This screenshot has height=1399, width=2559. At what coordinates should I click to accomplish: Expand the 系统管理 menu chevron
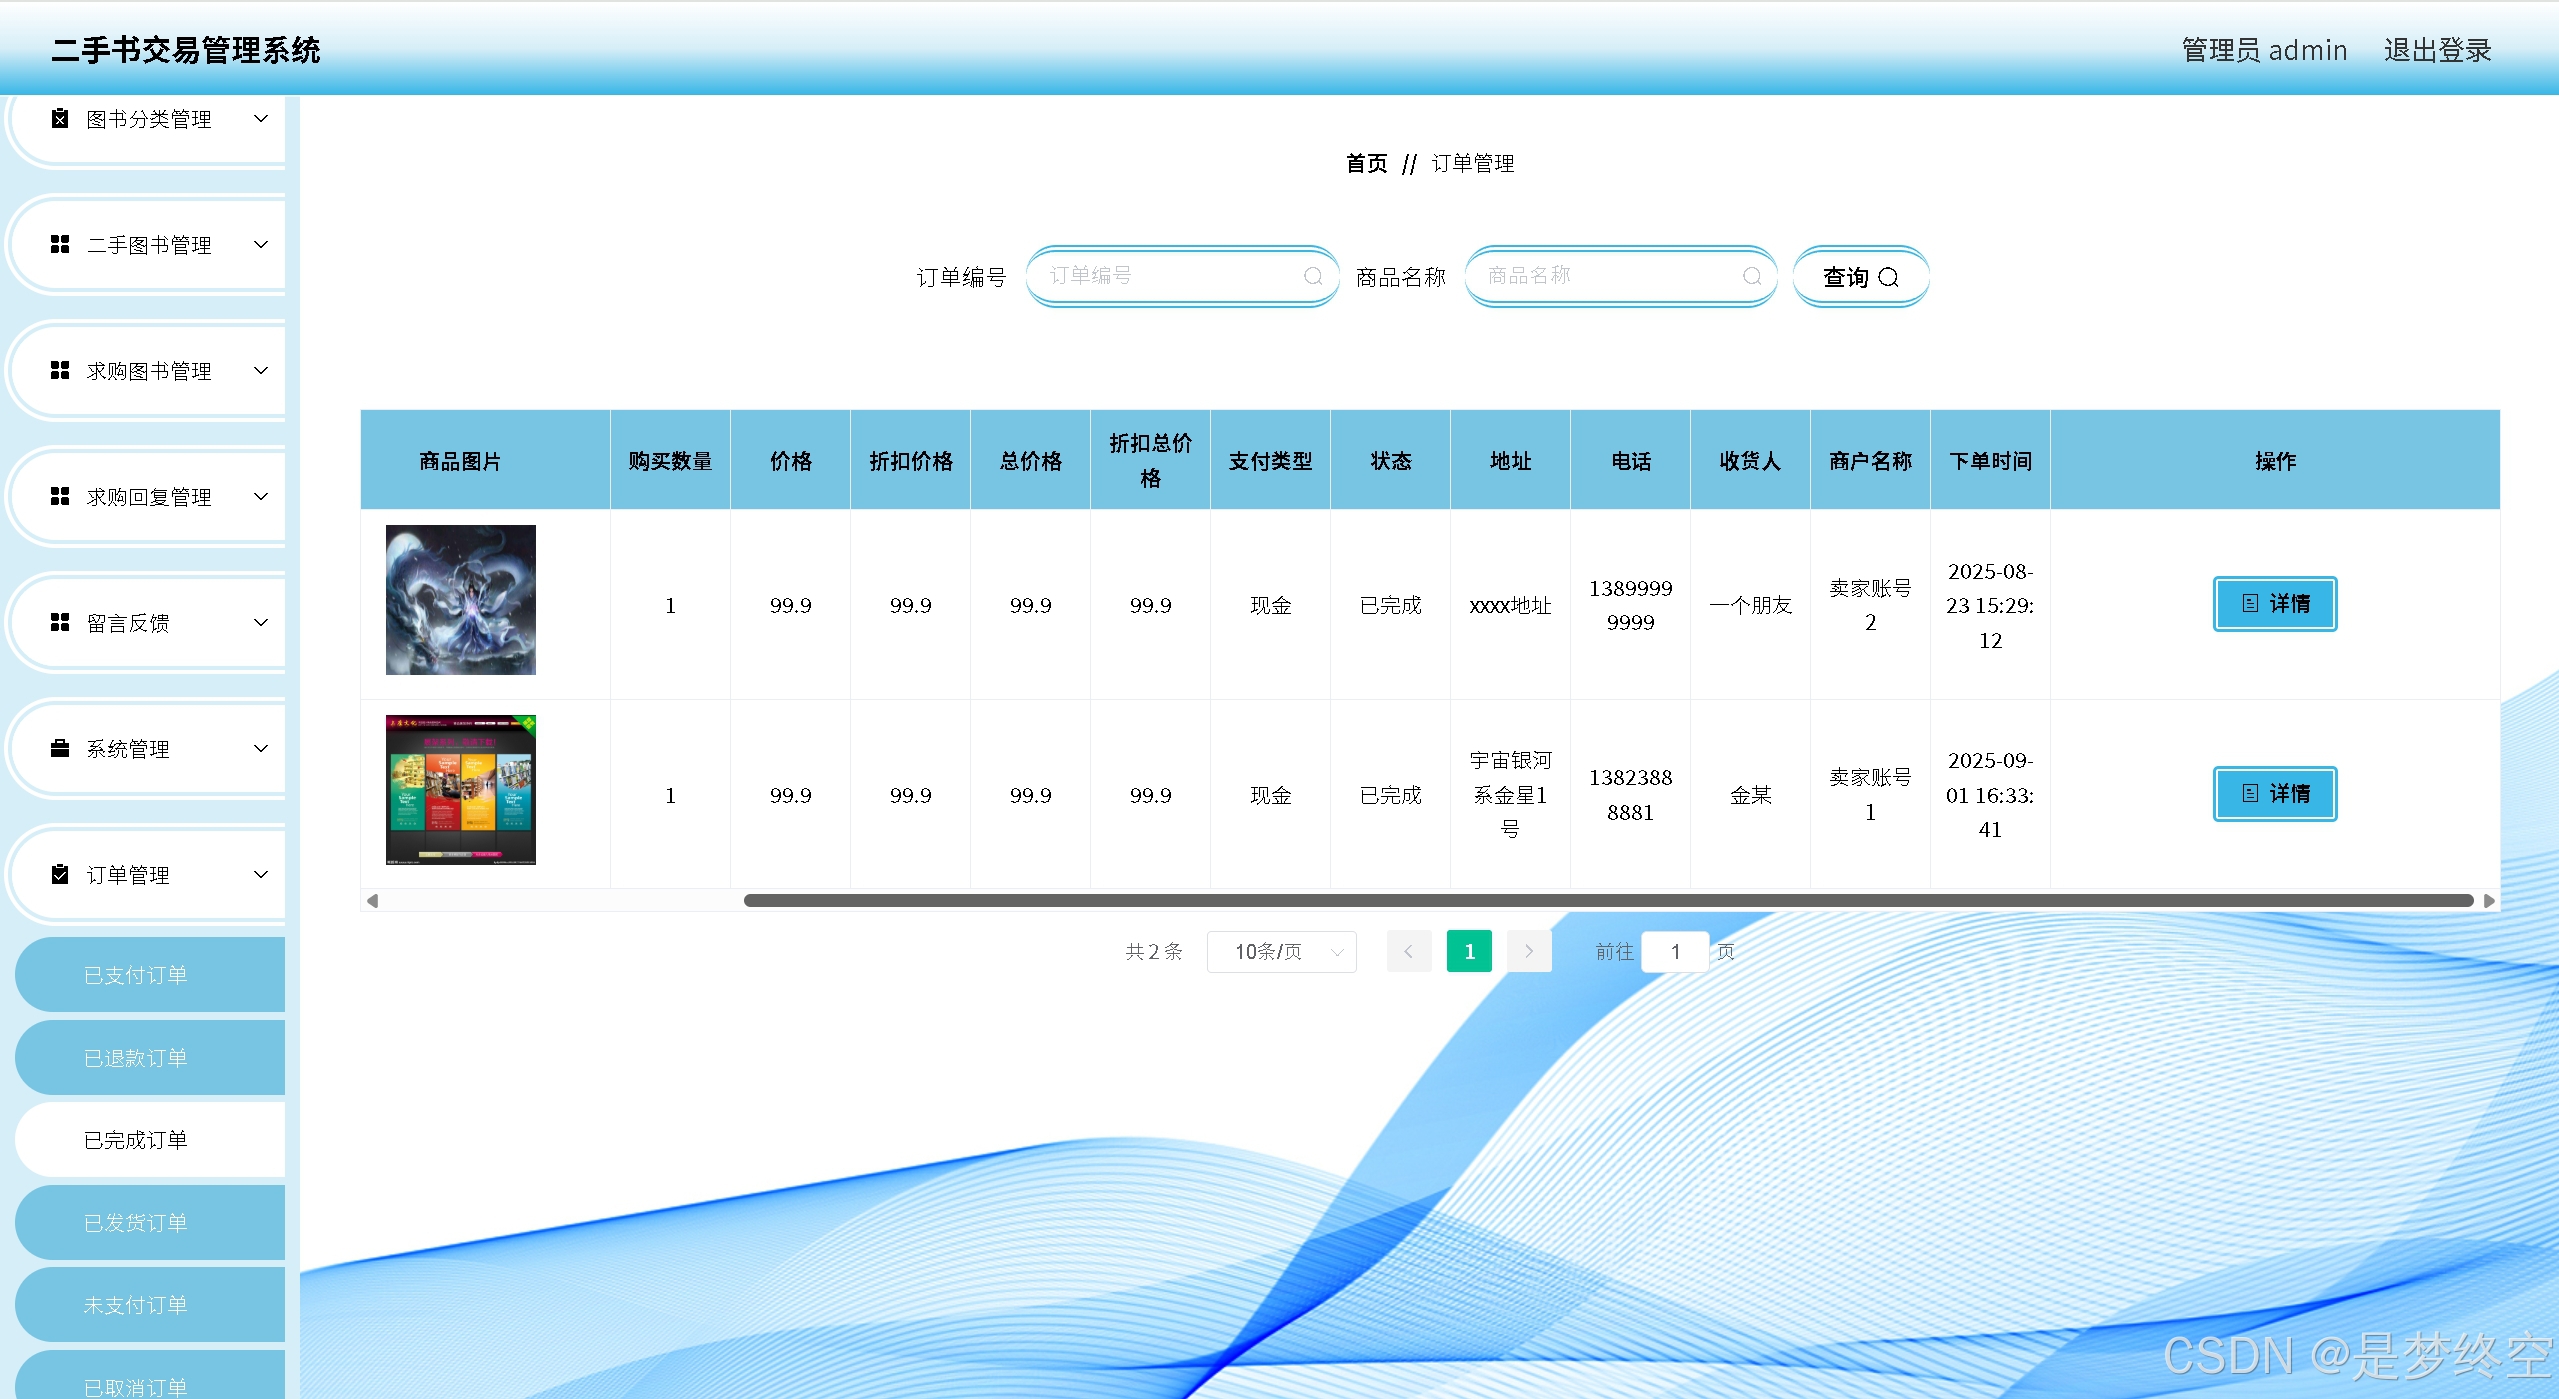pyautogui.click(x=261, y=748)
